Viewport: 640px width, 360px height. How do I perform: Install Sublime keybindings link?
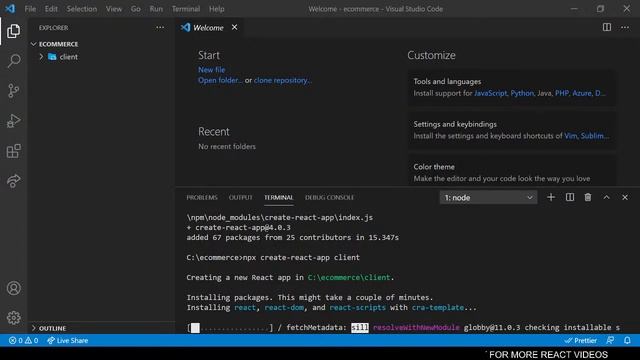(x=594, y=136)
